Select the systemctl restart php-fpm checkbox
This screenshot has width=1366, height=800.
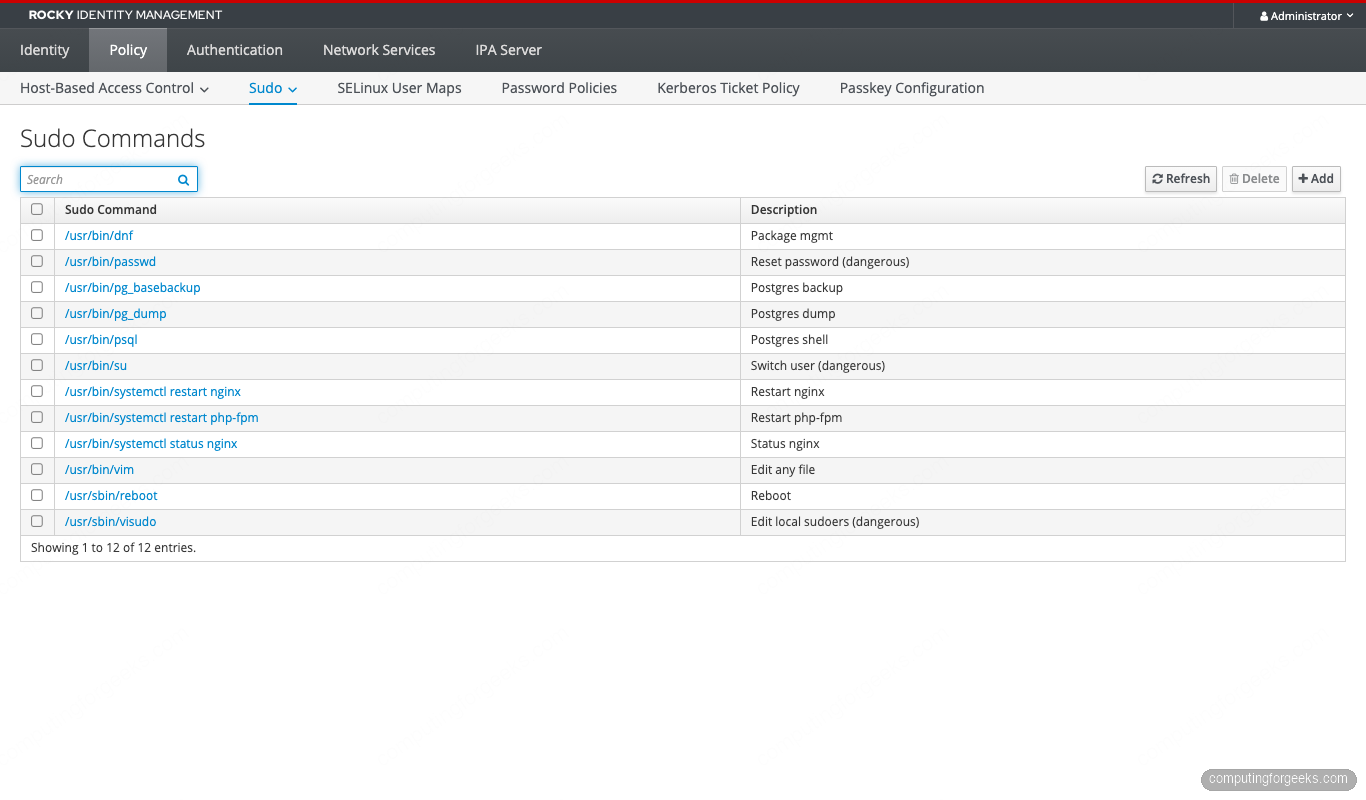point(37,417)
